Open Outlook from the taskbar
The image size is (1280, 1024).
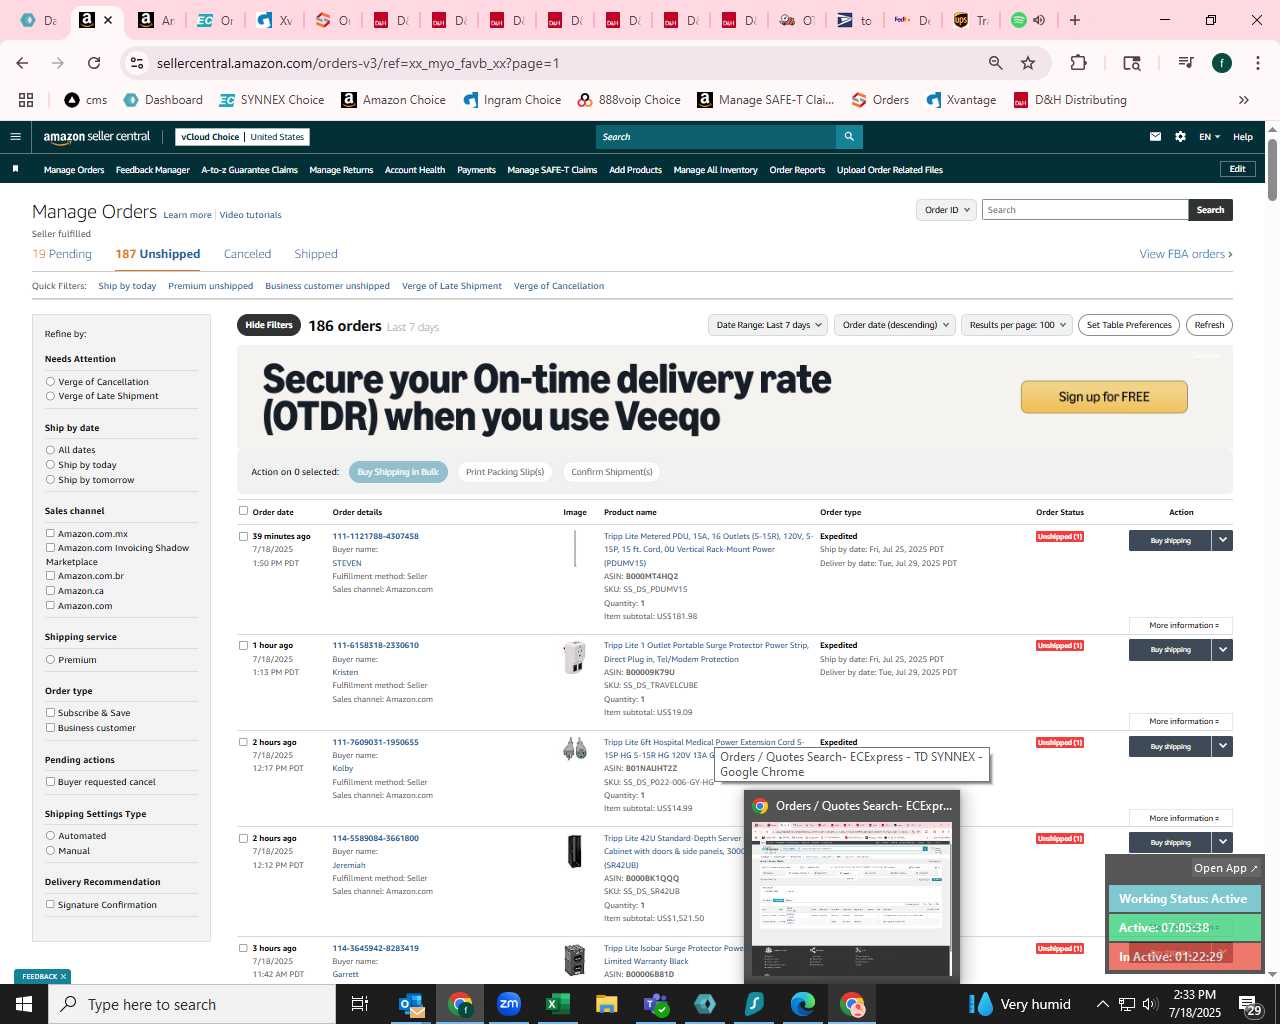tap(411, 1004)
